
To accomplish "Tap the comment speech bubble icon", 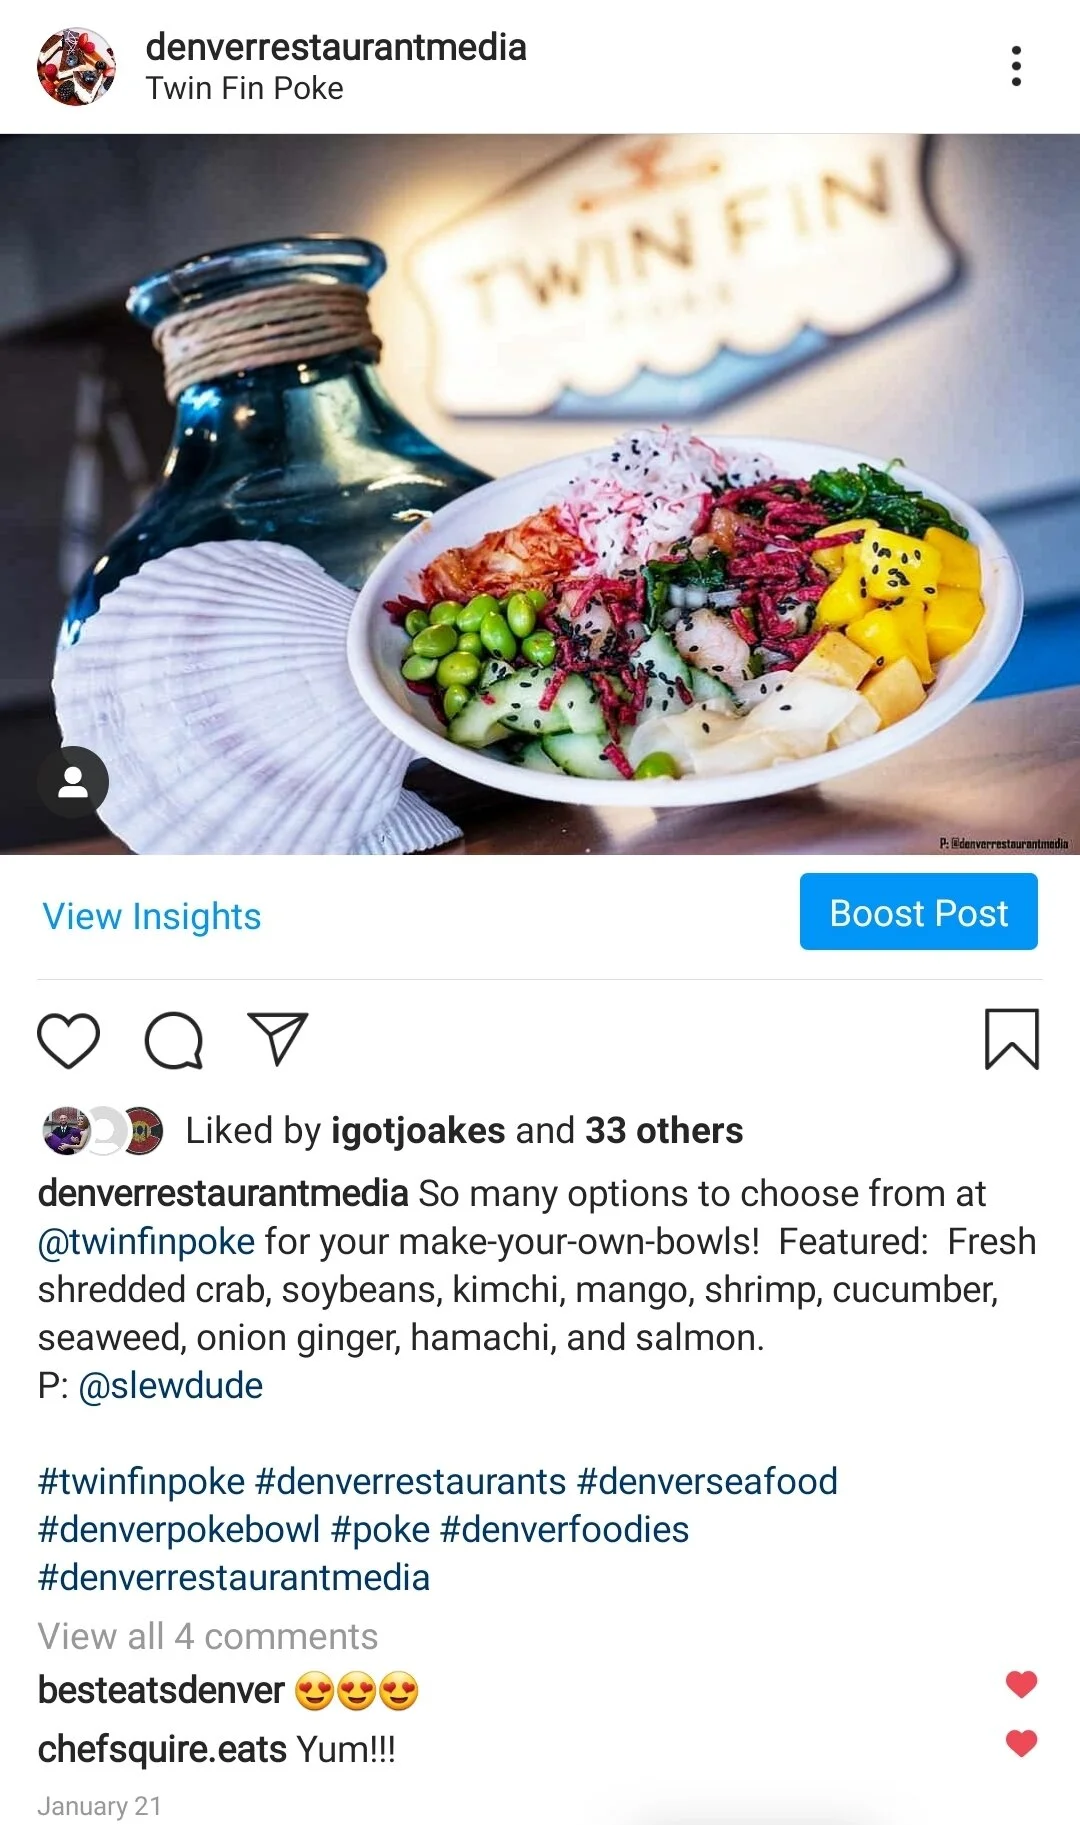I will click(x=174, y=1040).
